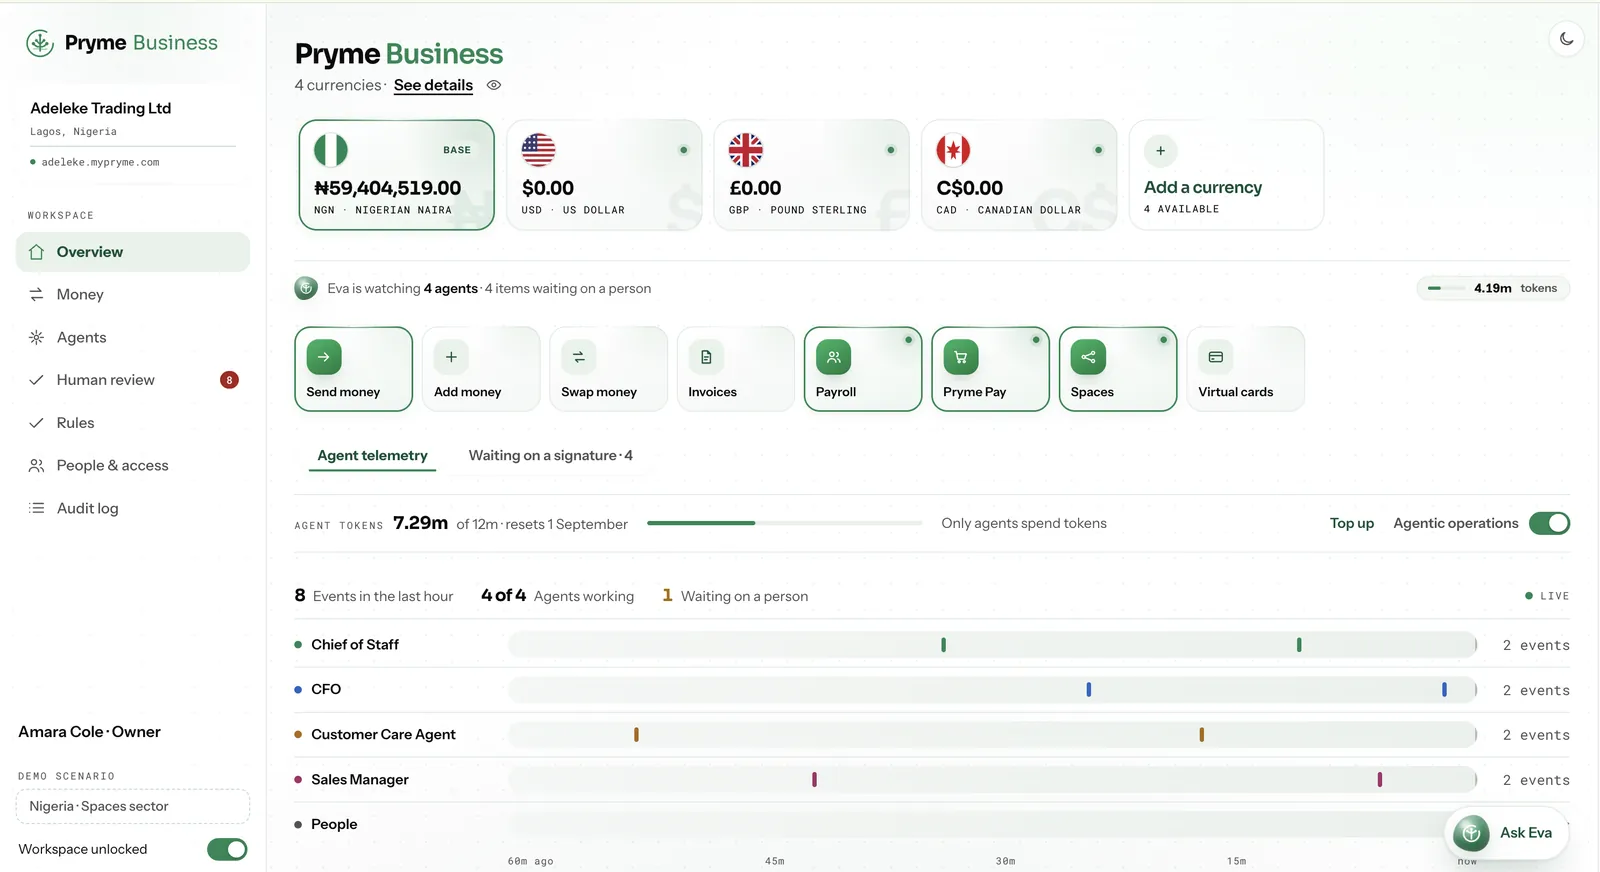Open the Money section
Viewport: 1600px width, 872px height.
(x=133, y=294)
